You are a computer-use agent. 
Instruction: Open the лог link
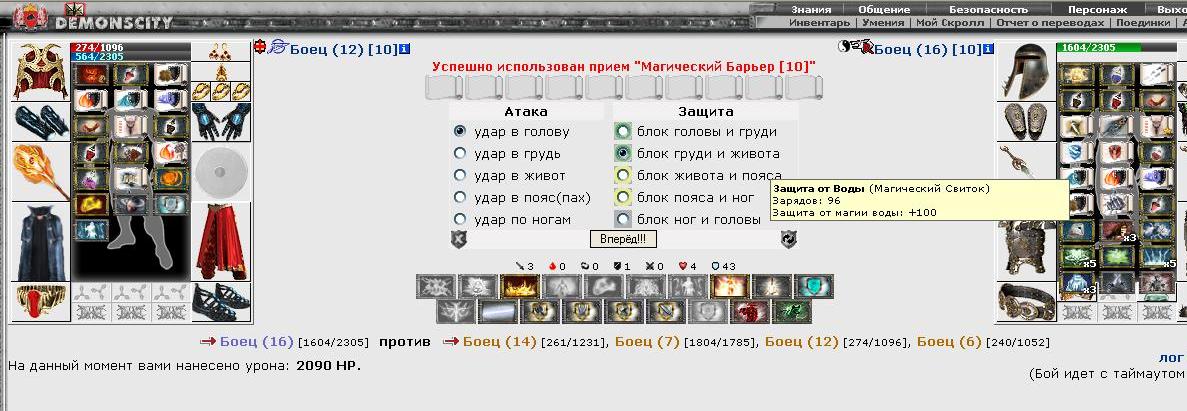click(1172, 357)
